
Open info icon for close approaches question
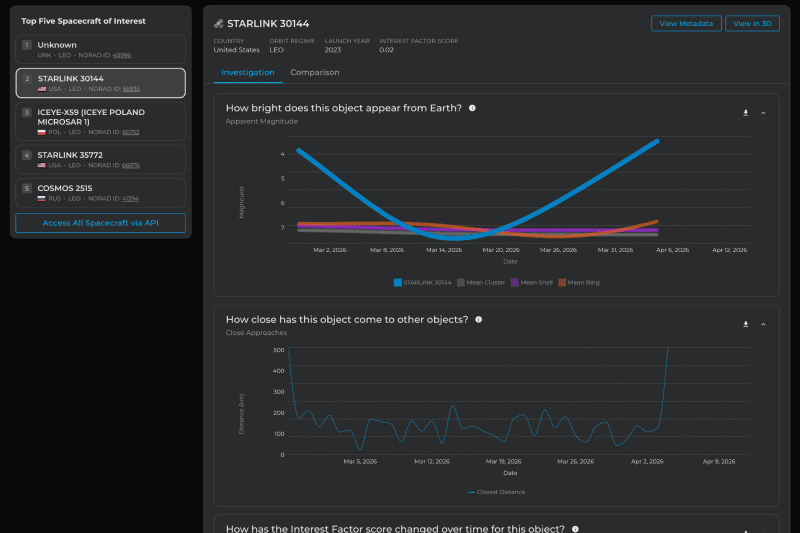coord(479,319)
